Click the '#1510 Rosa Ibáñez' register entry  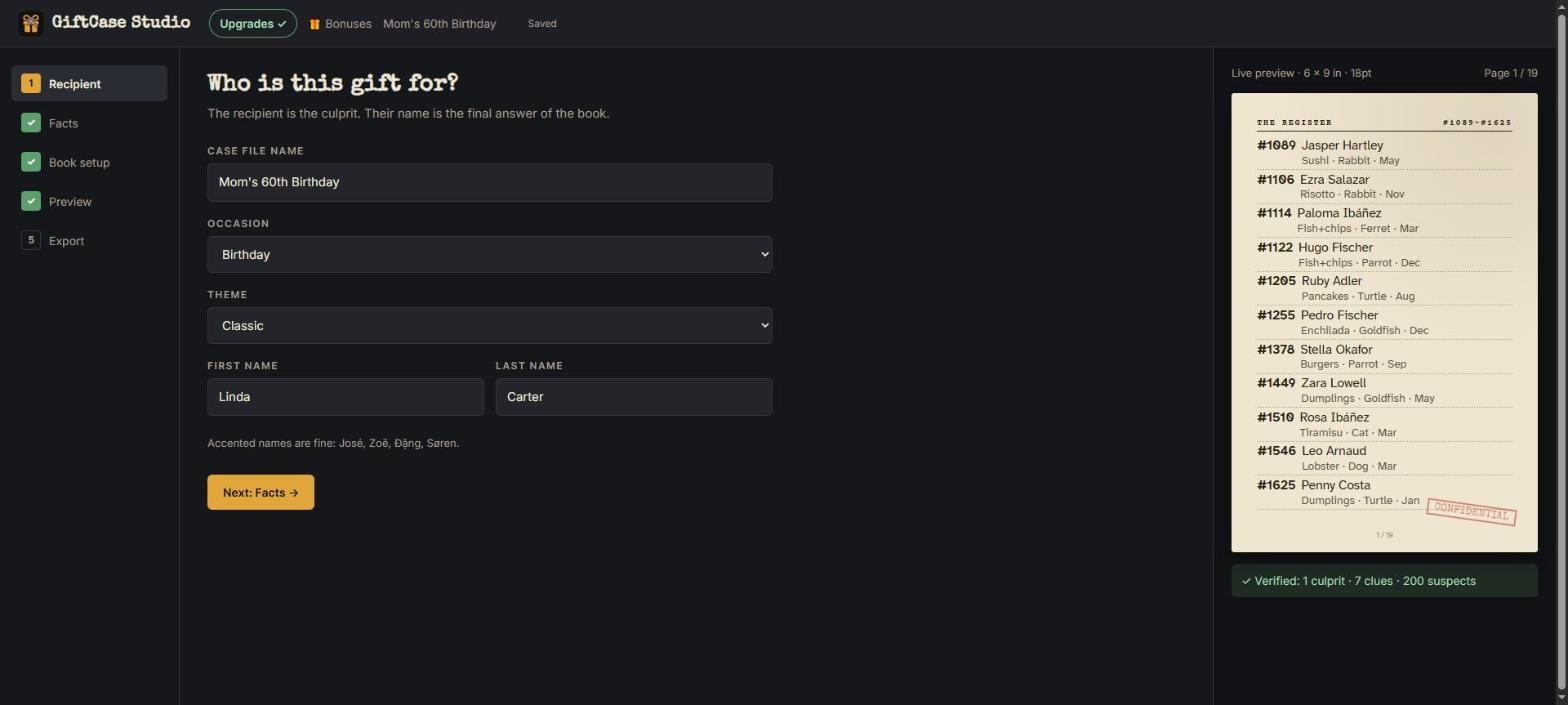point(1384,424)
